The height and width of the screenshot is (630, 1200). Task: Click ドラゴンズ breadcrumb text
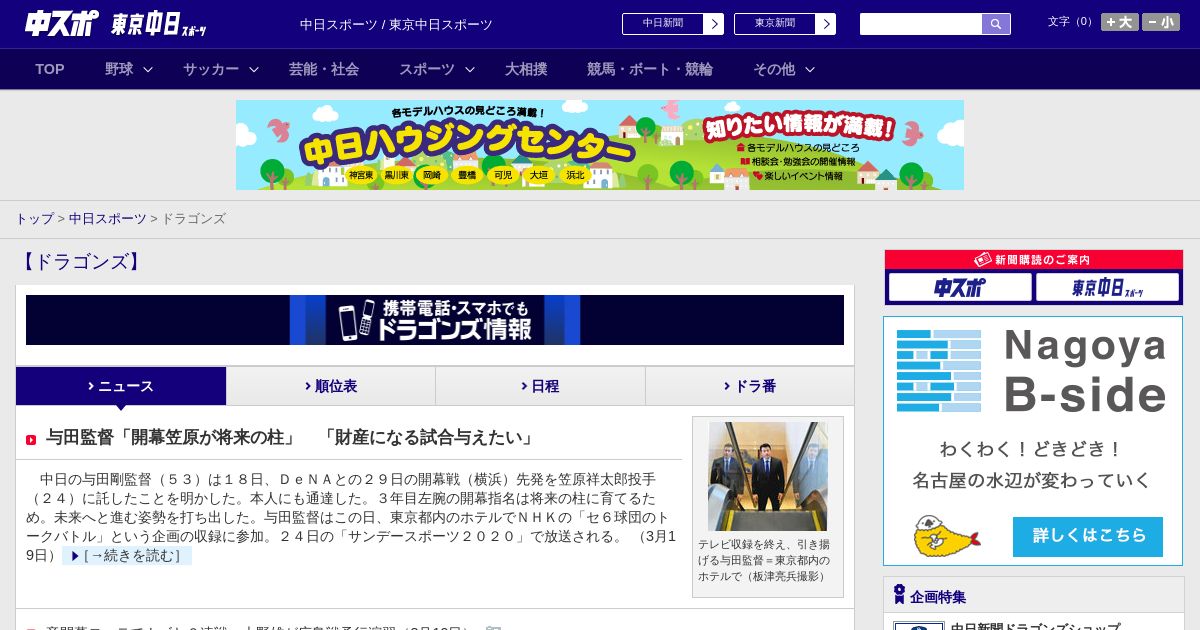coord(193,218)
